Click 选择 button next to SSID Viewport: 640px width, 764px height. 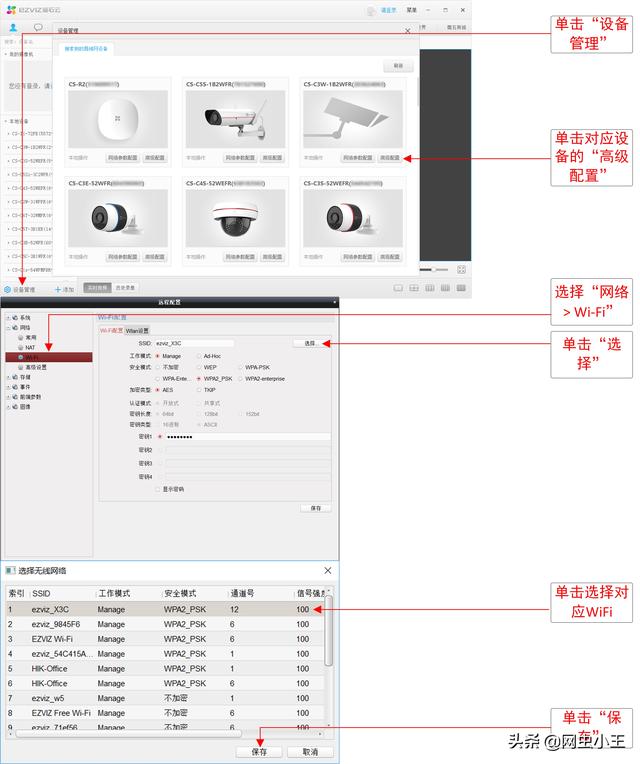click(x=311, y=343)
